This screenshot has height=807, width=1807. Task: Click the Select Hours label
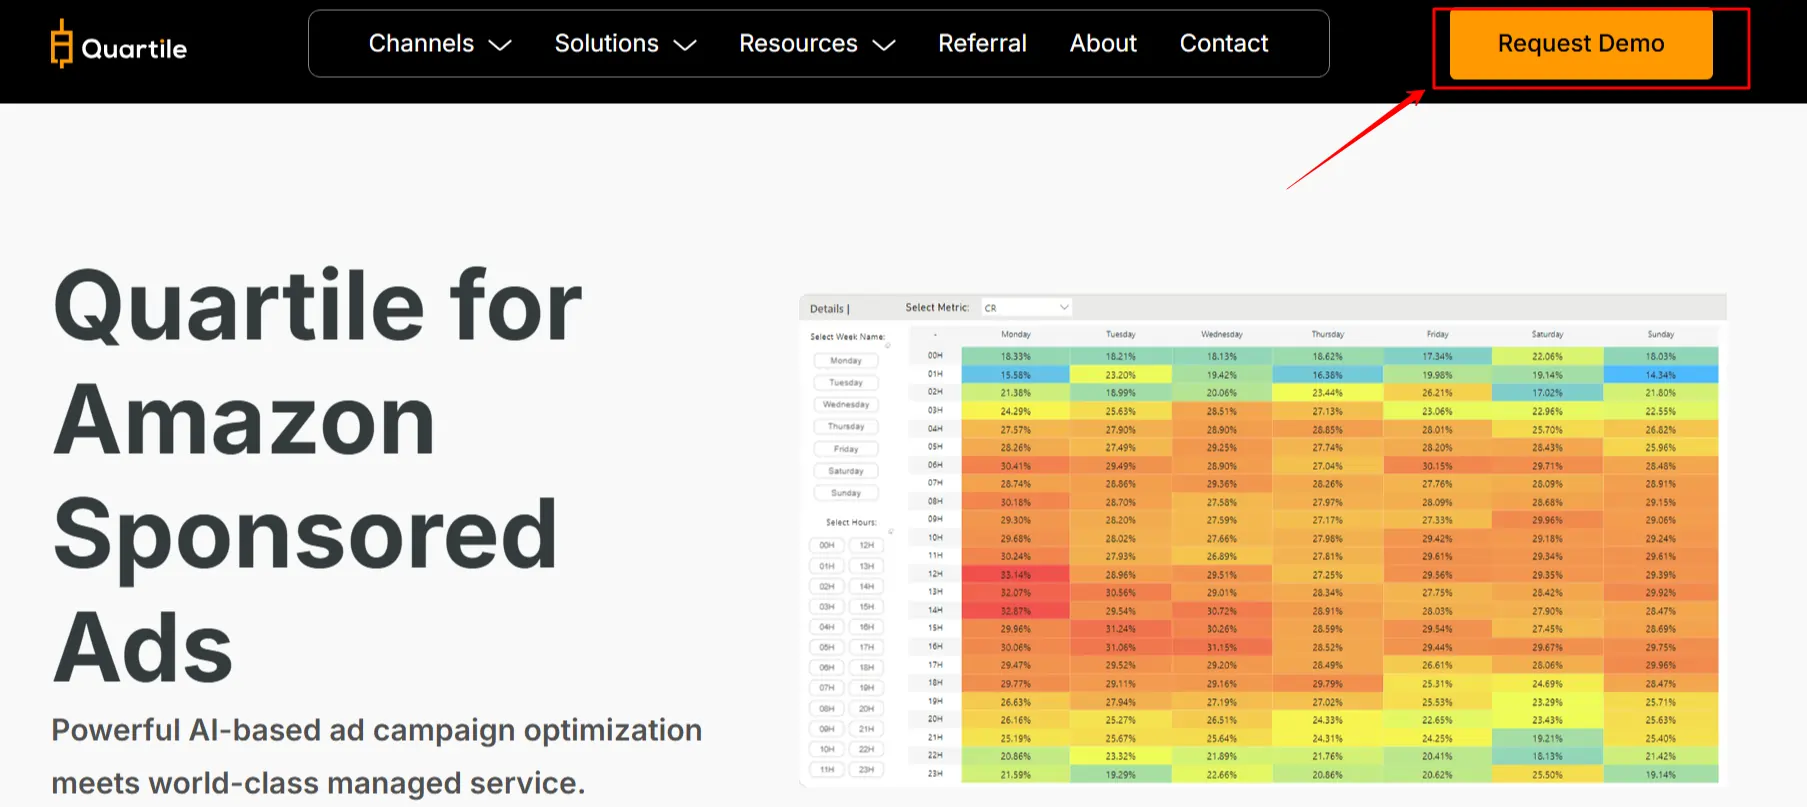click(851, 522)
